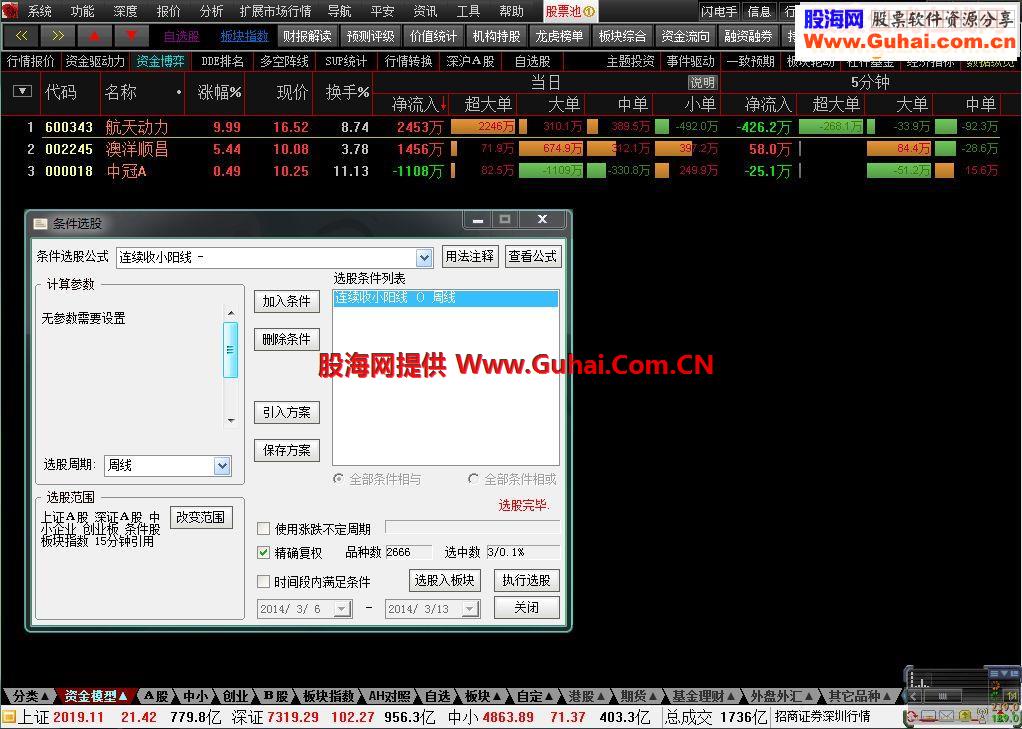
Task: Click the double right arrow navigation icon
Action: point(57,37)
